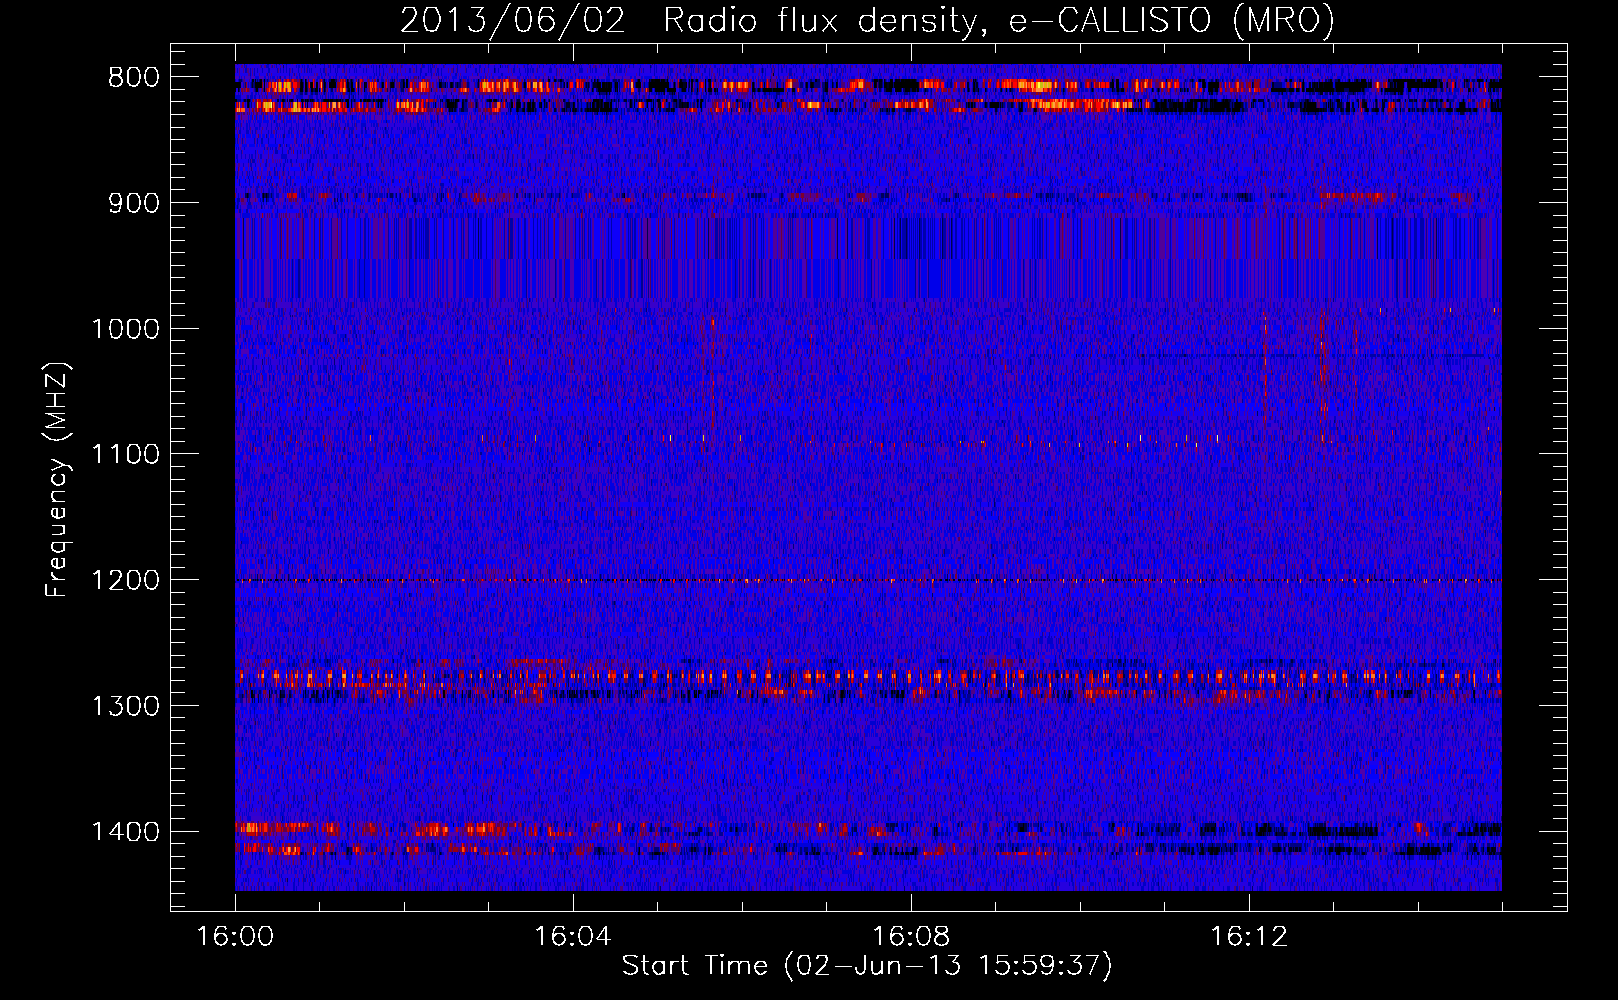Click the 1300 frequency tick label

tap(125, 706)
